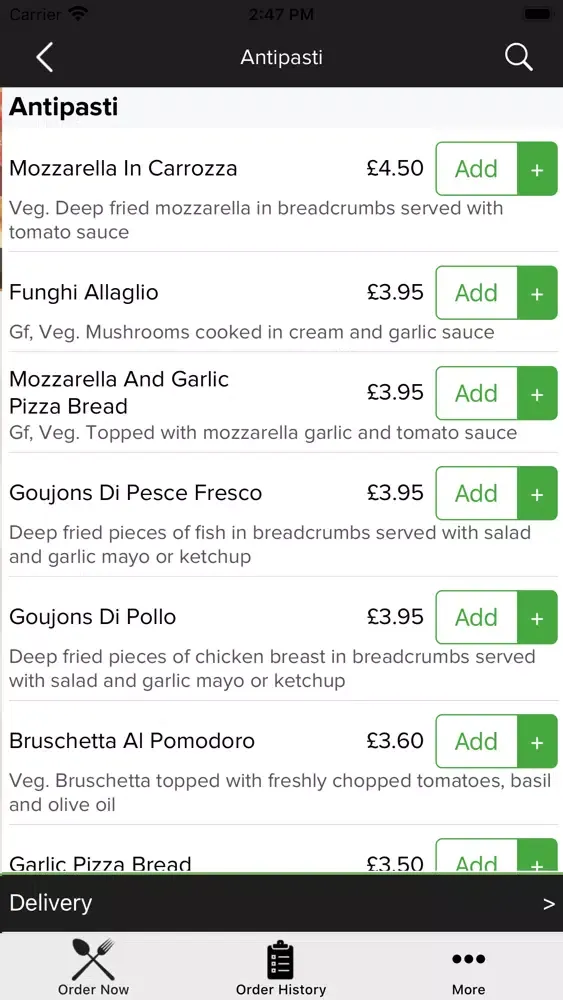
Task: Open the Order Now tab
Action: pyautogui.click(x=93, y=966)
